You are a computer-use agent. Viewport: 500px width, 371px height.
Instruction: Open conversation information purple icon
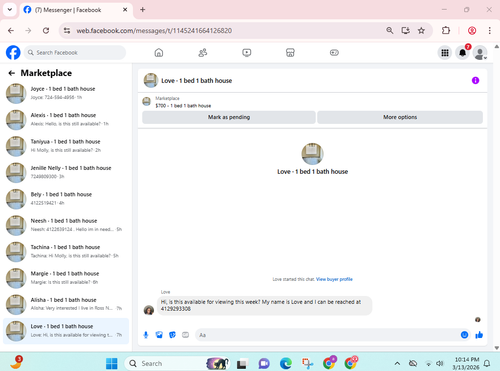click(x=475, y=80)
